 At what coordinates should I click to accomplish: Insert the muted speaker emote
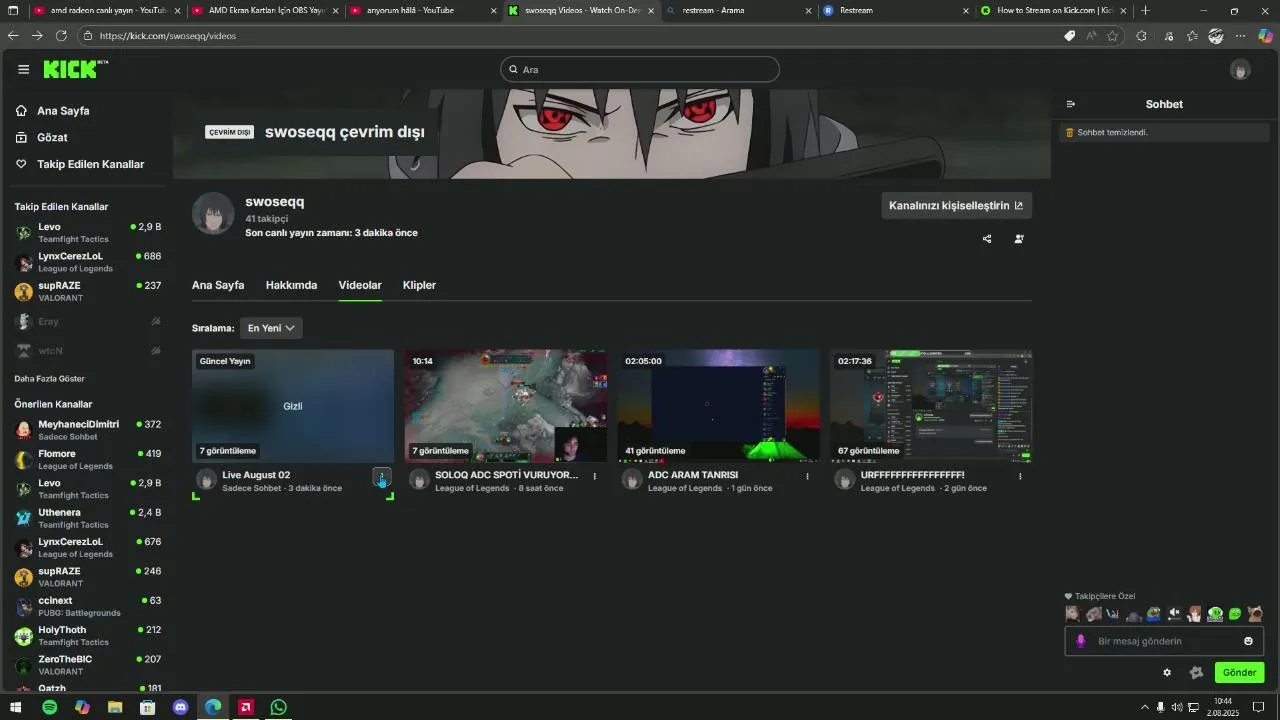click(1174, 614)
